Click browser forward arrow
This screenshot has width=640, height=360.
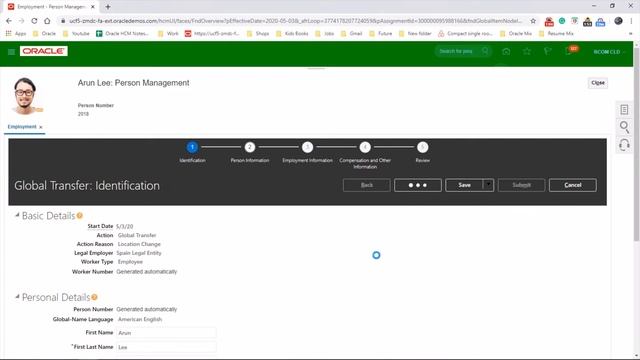coord(22,21)
